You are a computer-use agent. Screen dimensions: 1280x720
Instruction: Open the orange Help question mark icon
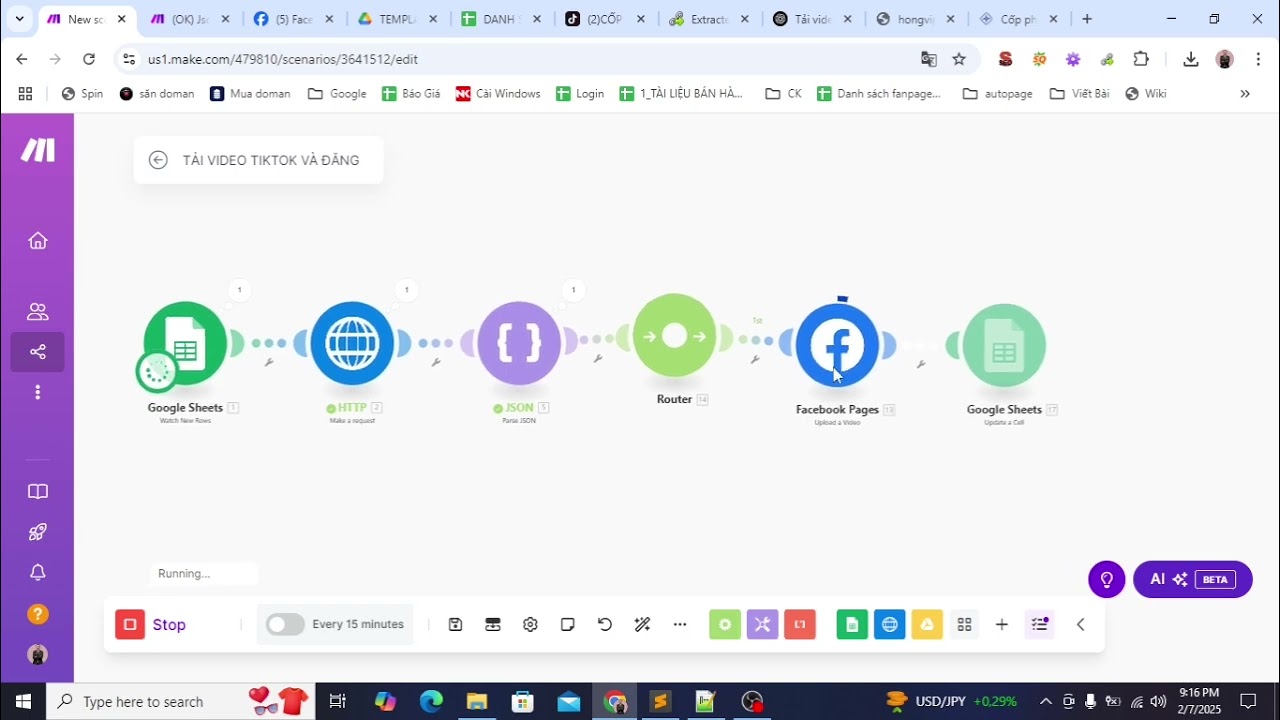coord(37,614)
